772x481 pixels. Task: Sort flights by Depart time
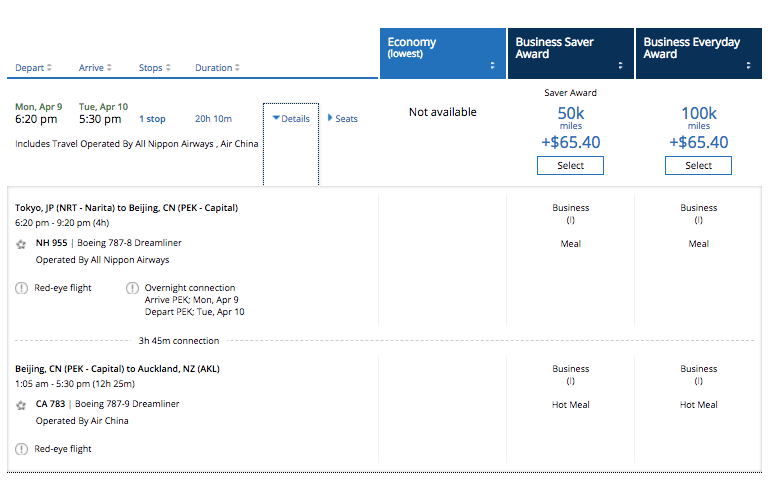(34, 68)
